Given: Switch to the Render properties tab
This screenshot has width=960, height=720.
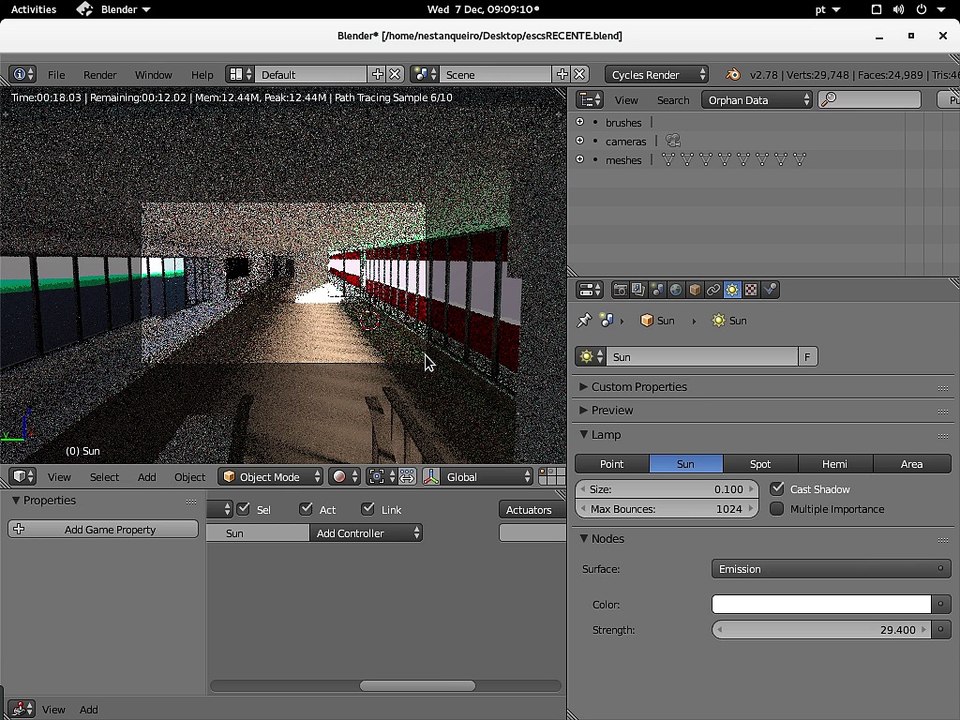Looking at the screenshot, I should coord(620,290).
